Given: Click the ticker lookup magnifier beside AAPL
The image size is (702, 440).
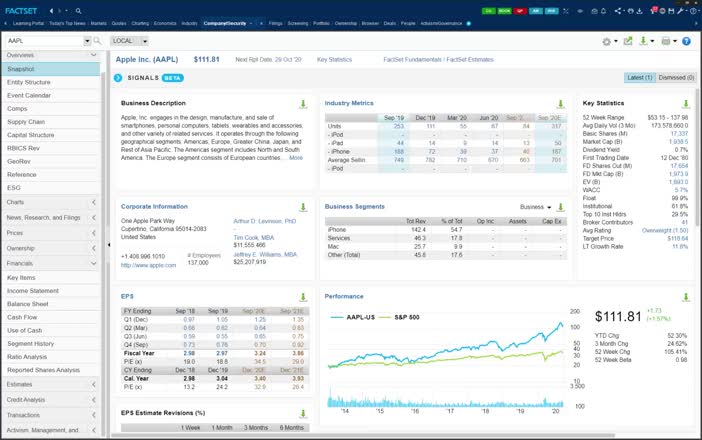Looking at the screenshot, I should pyautogui.click(x=97, y=41).
